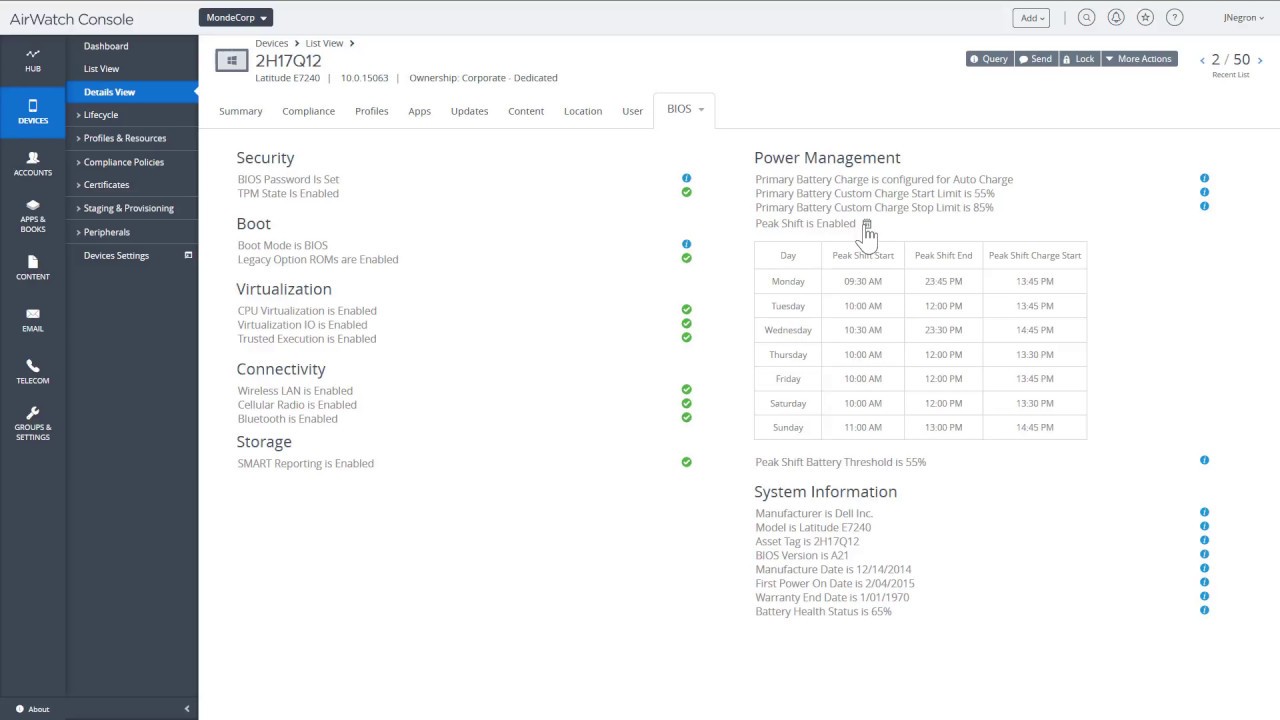Open the Devices breadcrumb link
1280x720 pixels.
point(271,44)
